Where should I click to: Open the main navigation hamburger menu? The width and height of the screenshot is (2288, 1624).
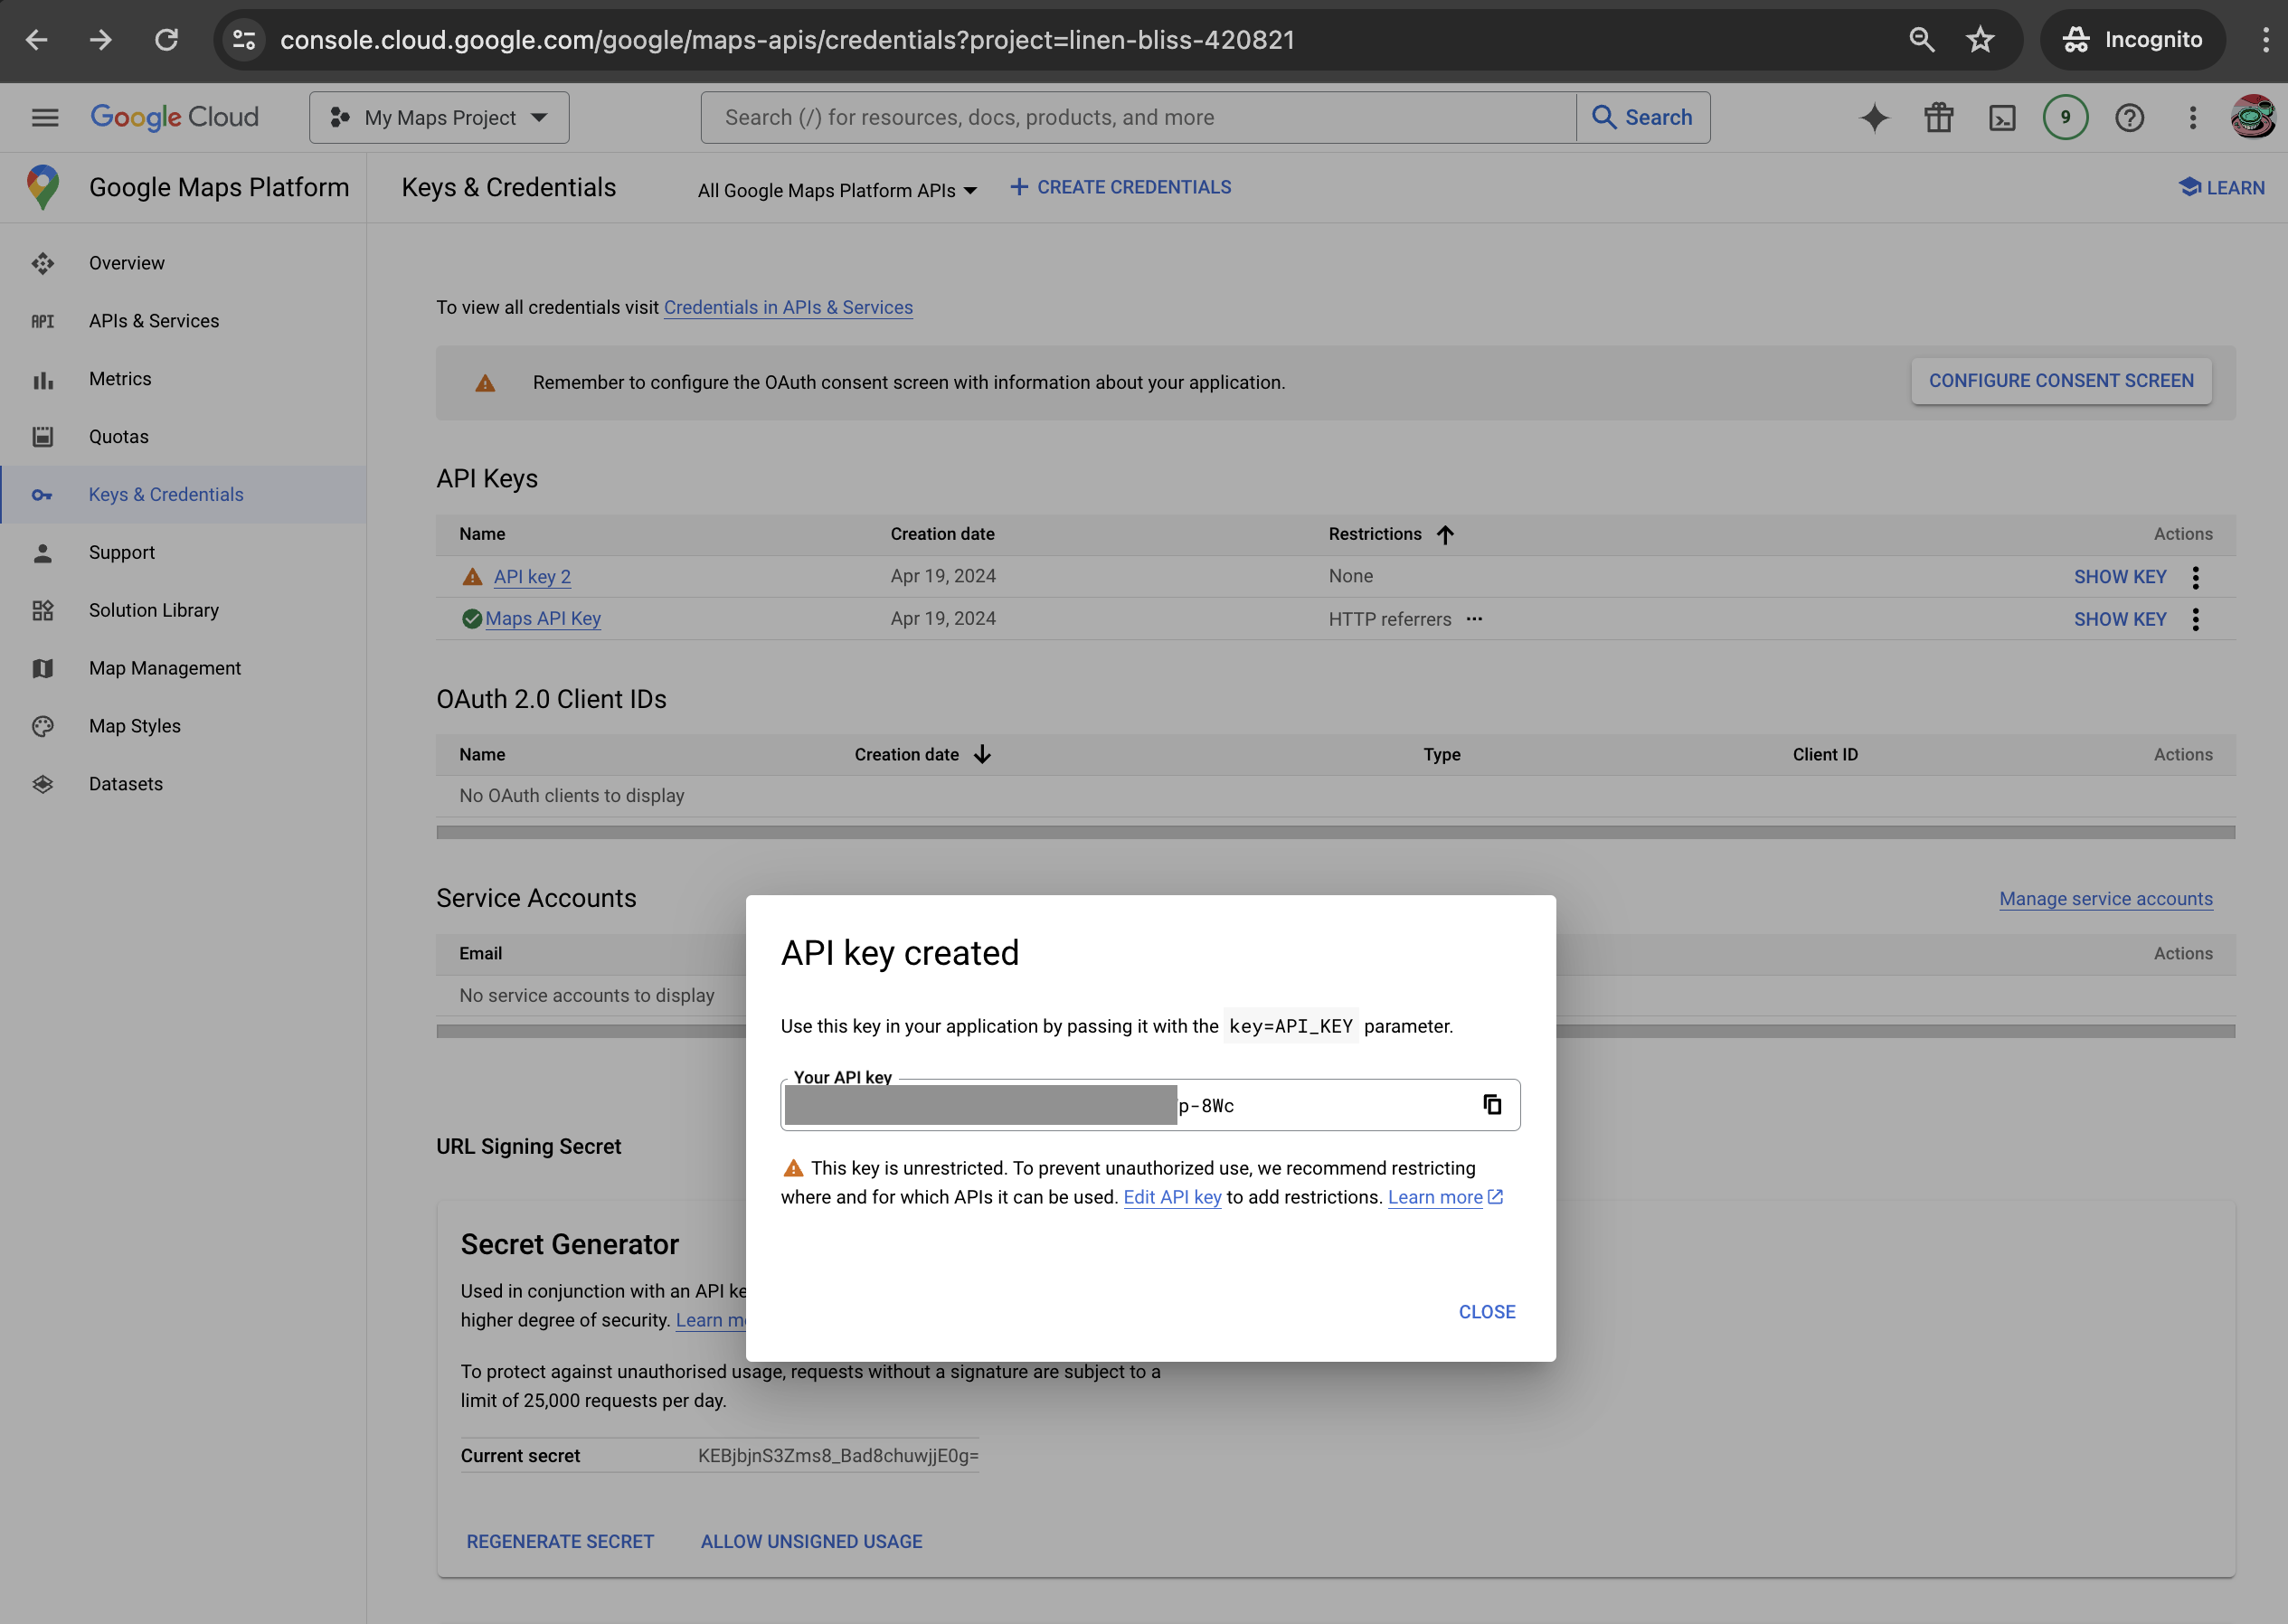(x=44, y=118)
